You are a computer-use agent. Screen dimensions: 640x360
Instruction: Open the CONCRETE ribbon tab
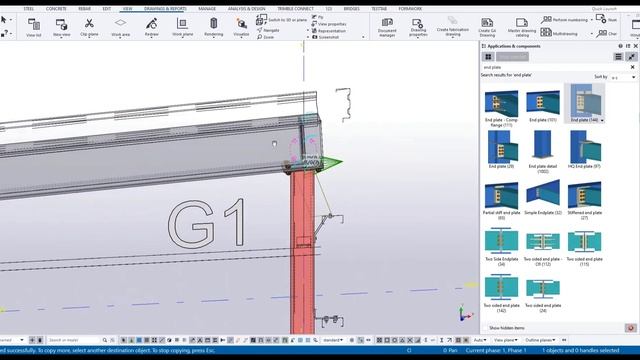(x=56, y=9)
